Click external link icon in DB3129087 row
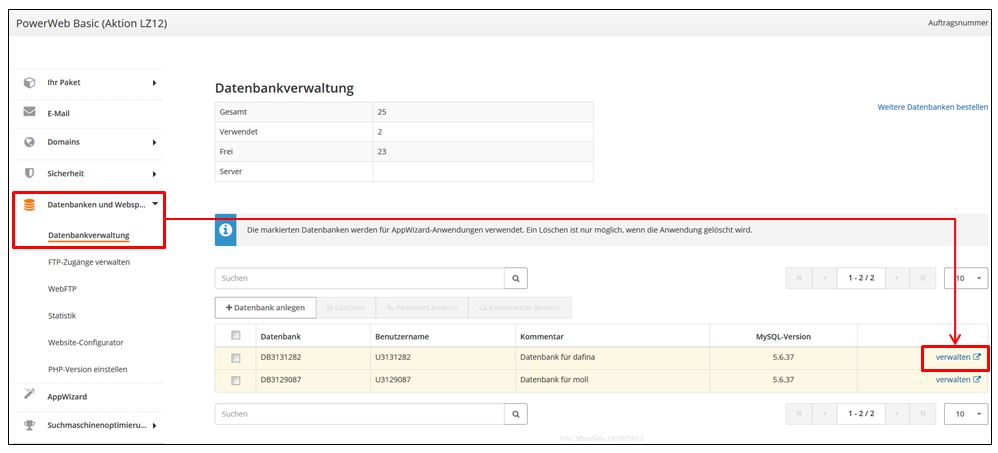This screenshot has width=998, height=453. (977, 379)
